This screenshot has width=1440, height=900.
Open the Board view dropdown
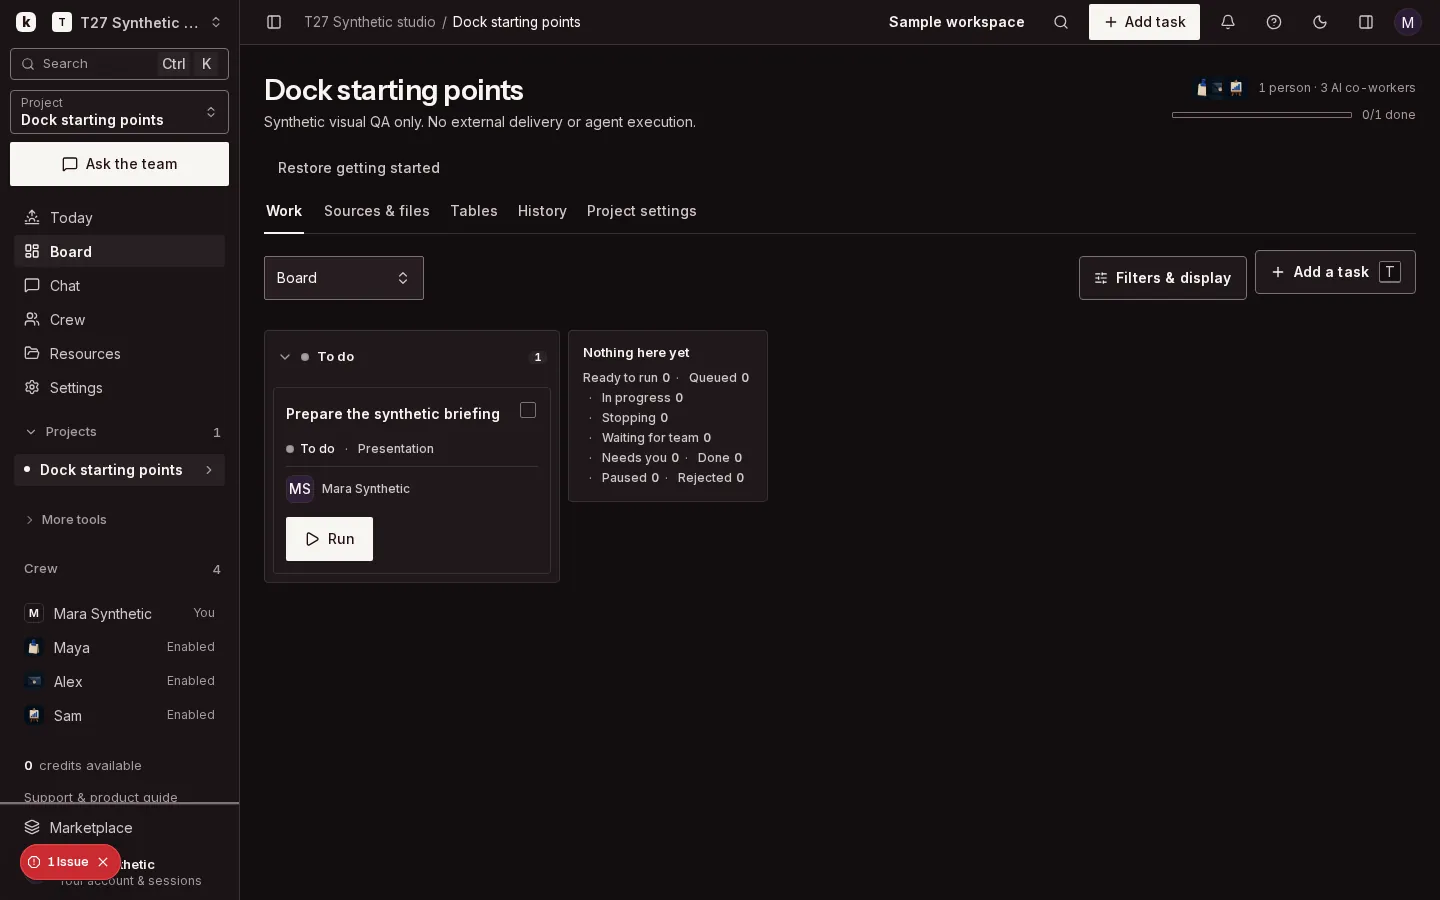pos(344,278)
